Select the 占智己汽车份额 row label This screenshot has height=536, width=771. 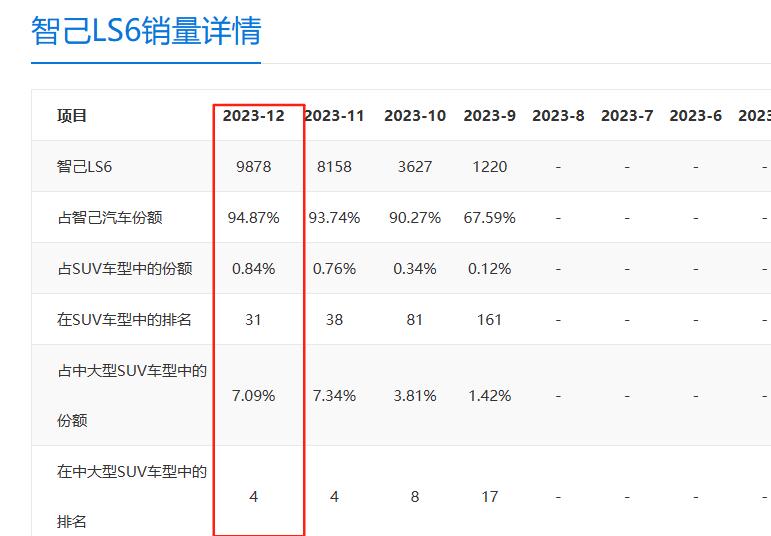(x=110, y=217)
